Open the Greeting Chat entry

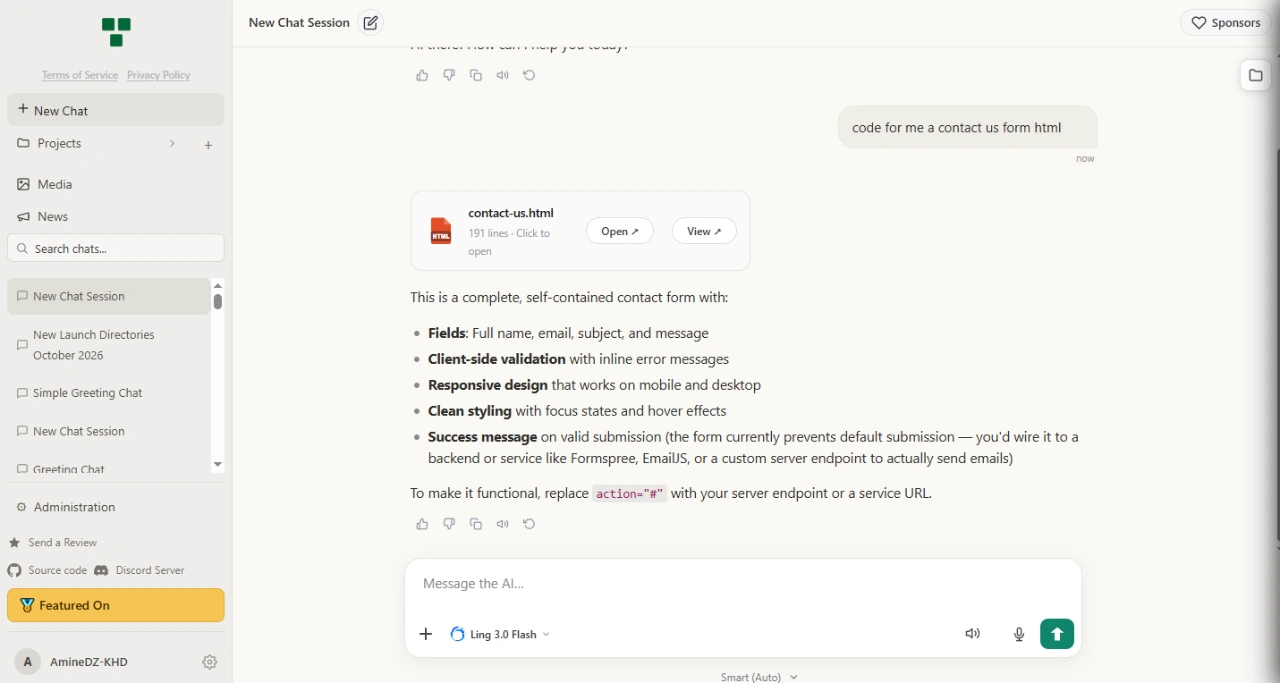[x=109, y=468]
